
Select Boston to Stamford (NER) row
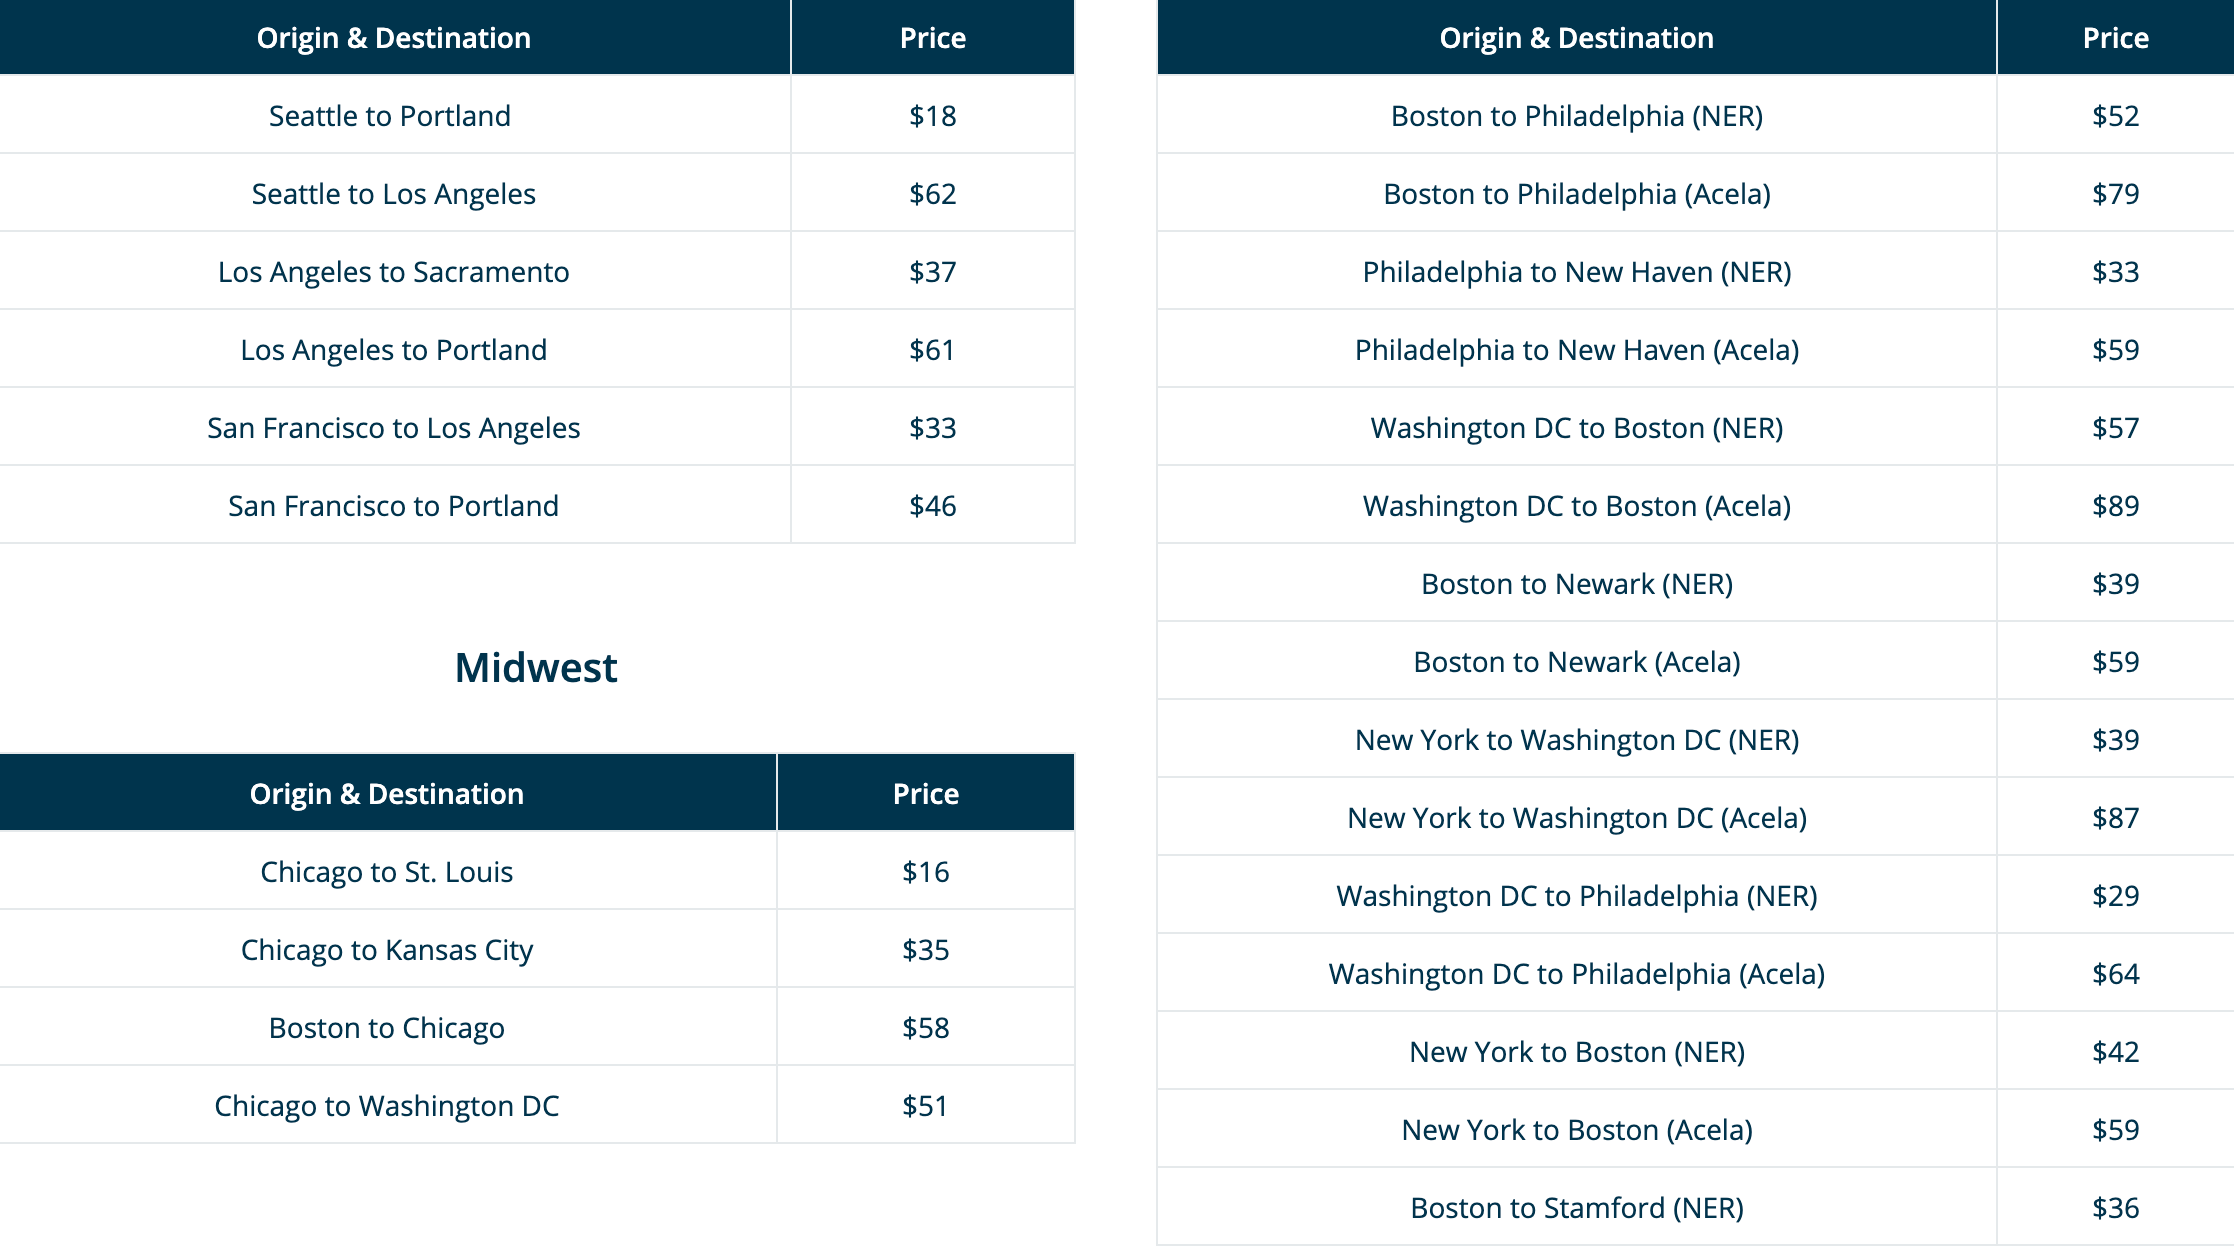pos(1695,1207)
